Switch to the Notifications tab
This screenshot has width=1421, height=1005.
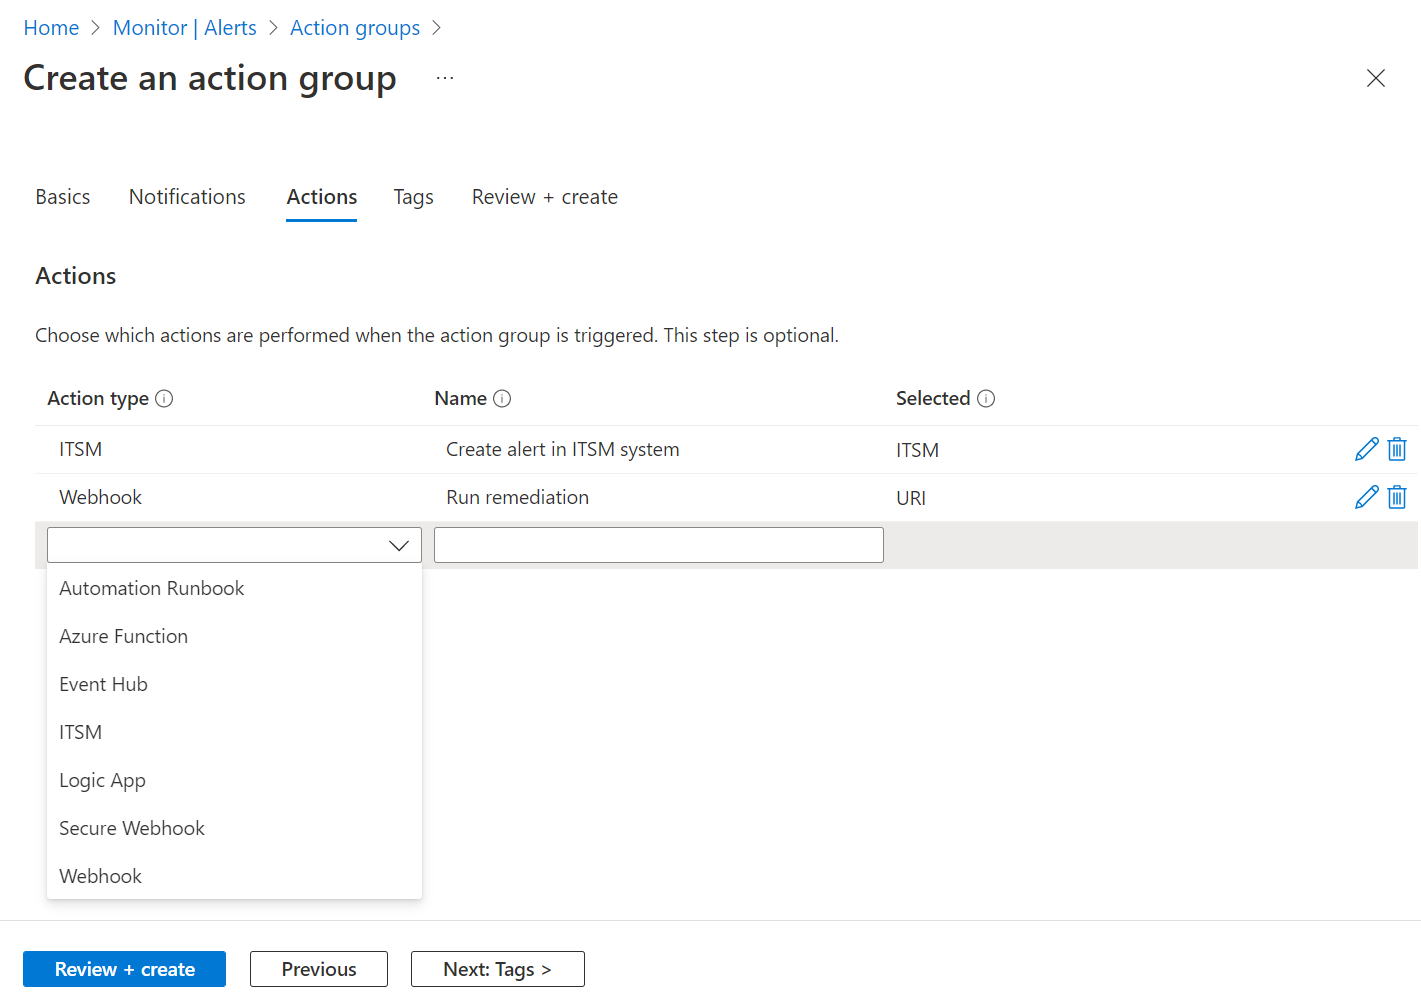187,196
